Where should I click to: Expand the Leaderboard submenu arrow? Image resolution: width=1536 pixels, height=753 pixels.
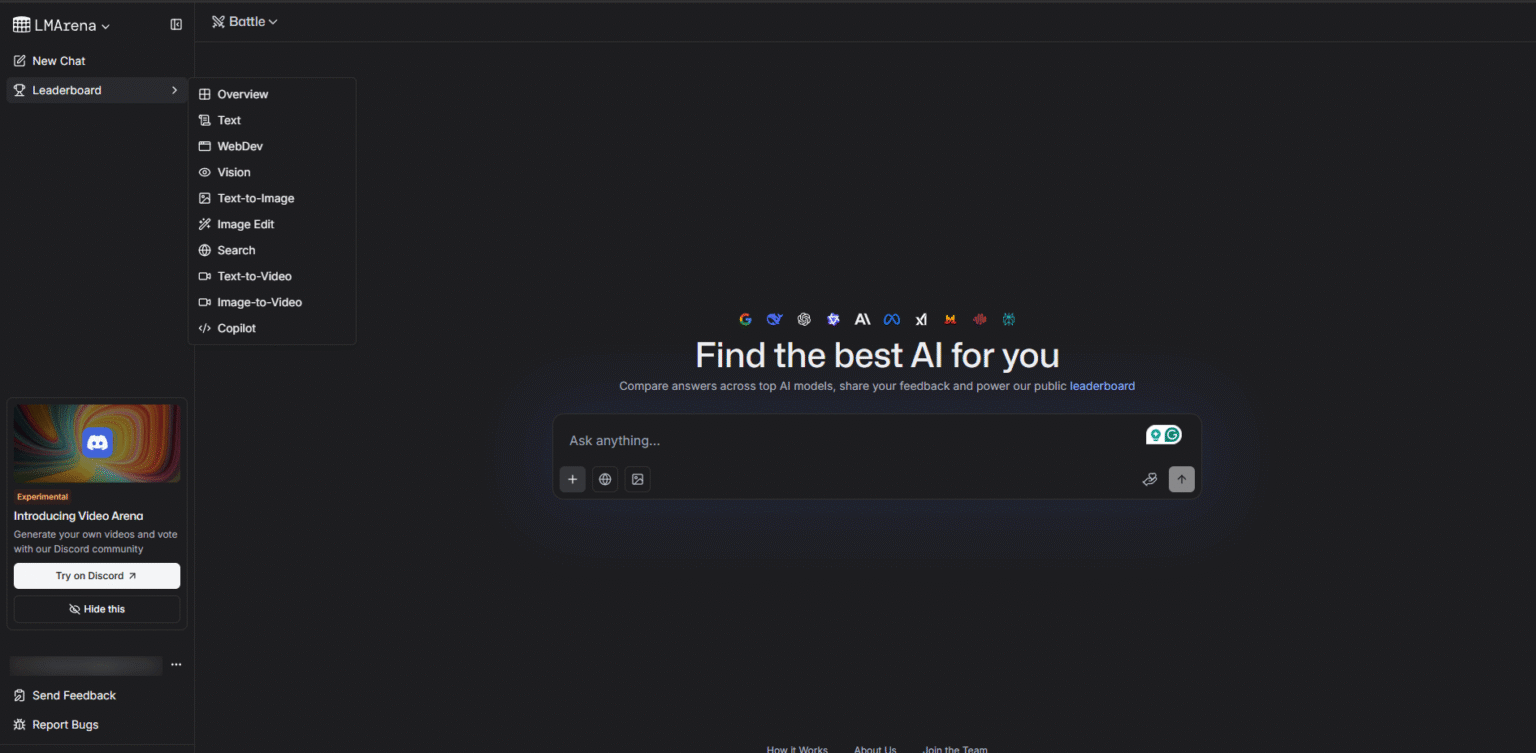(x=173, y=90)
